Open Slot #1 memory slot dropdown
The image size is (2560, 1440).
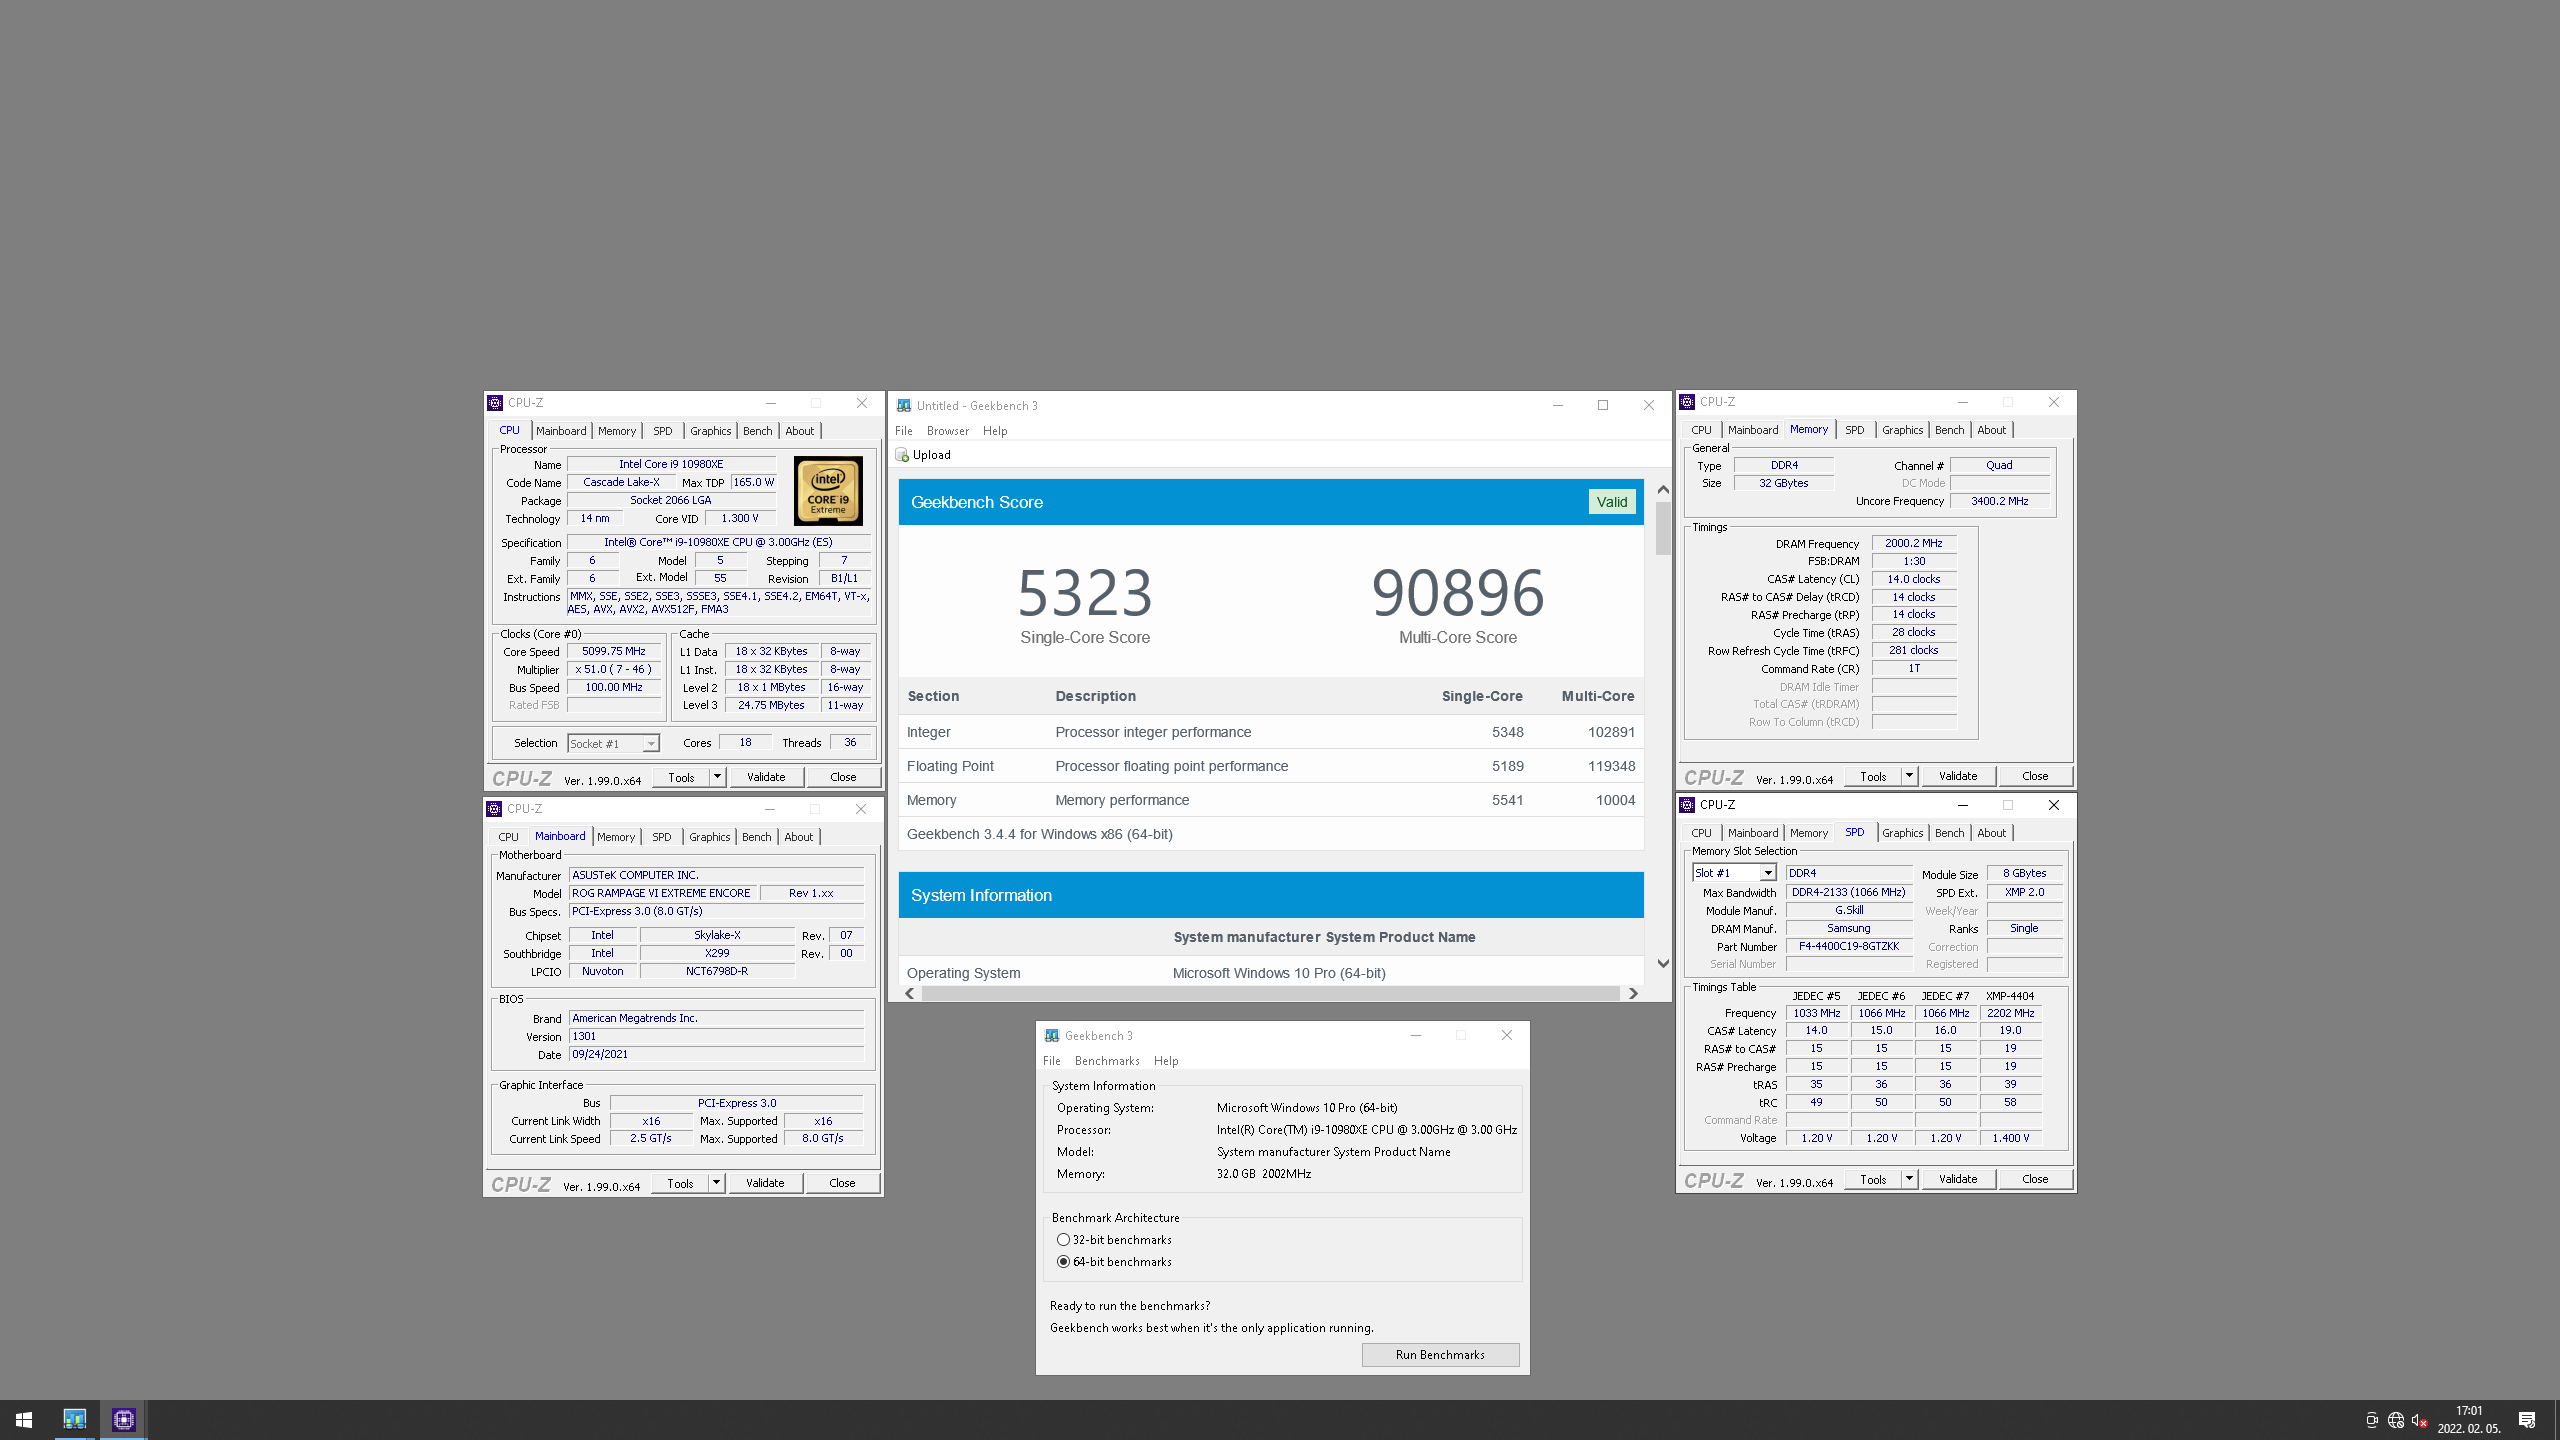pyautogui.click(x=1734, y=873)
